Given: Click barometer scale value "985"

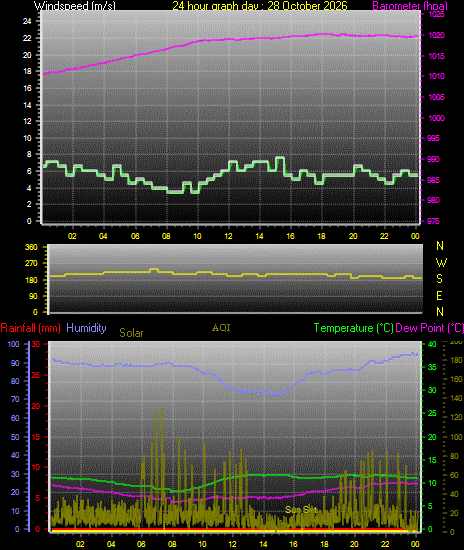Looking at the screenshot, I should 433,180.
